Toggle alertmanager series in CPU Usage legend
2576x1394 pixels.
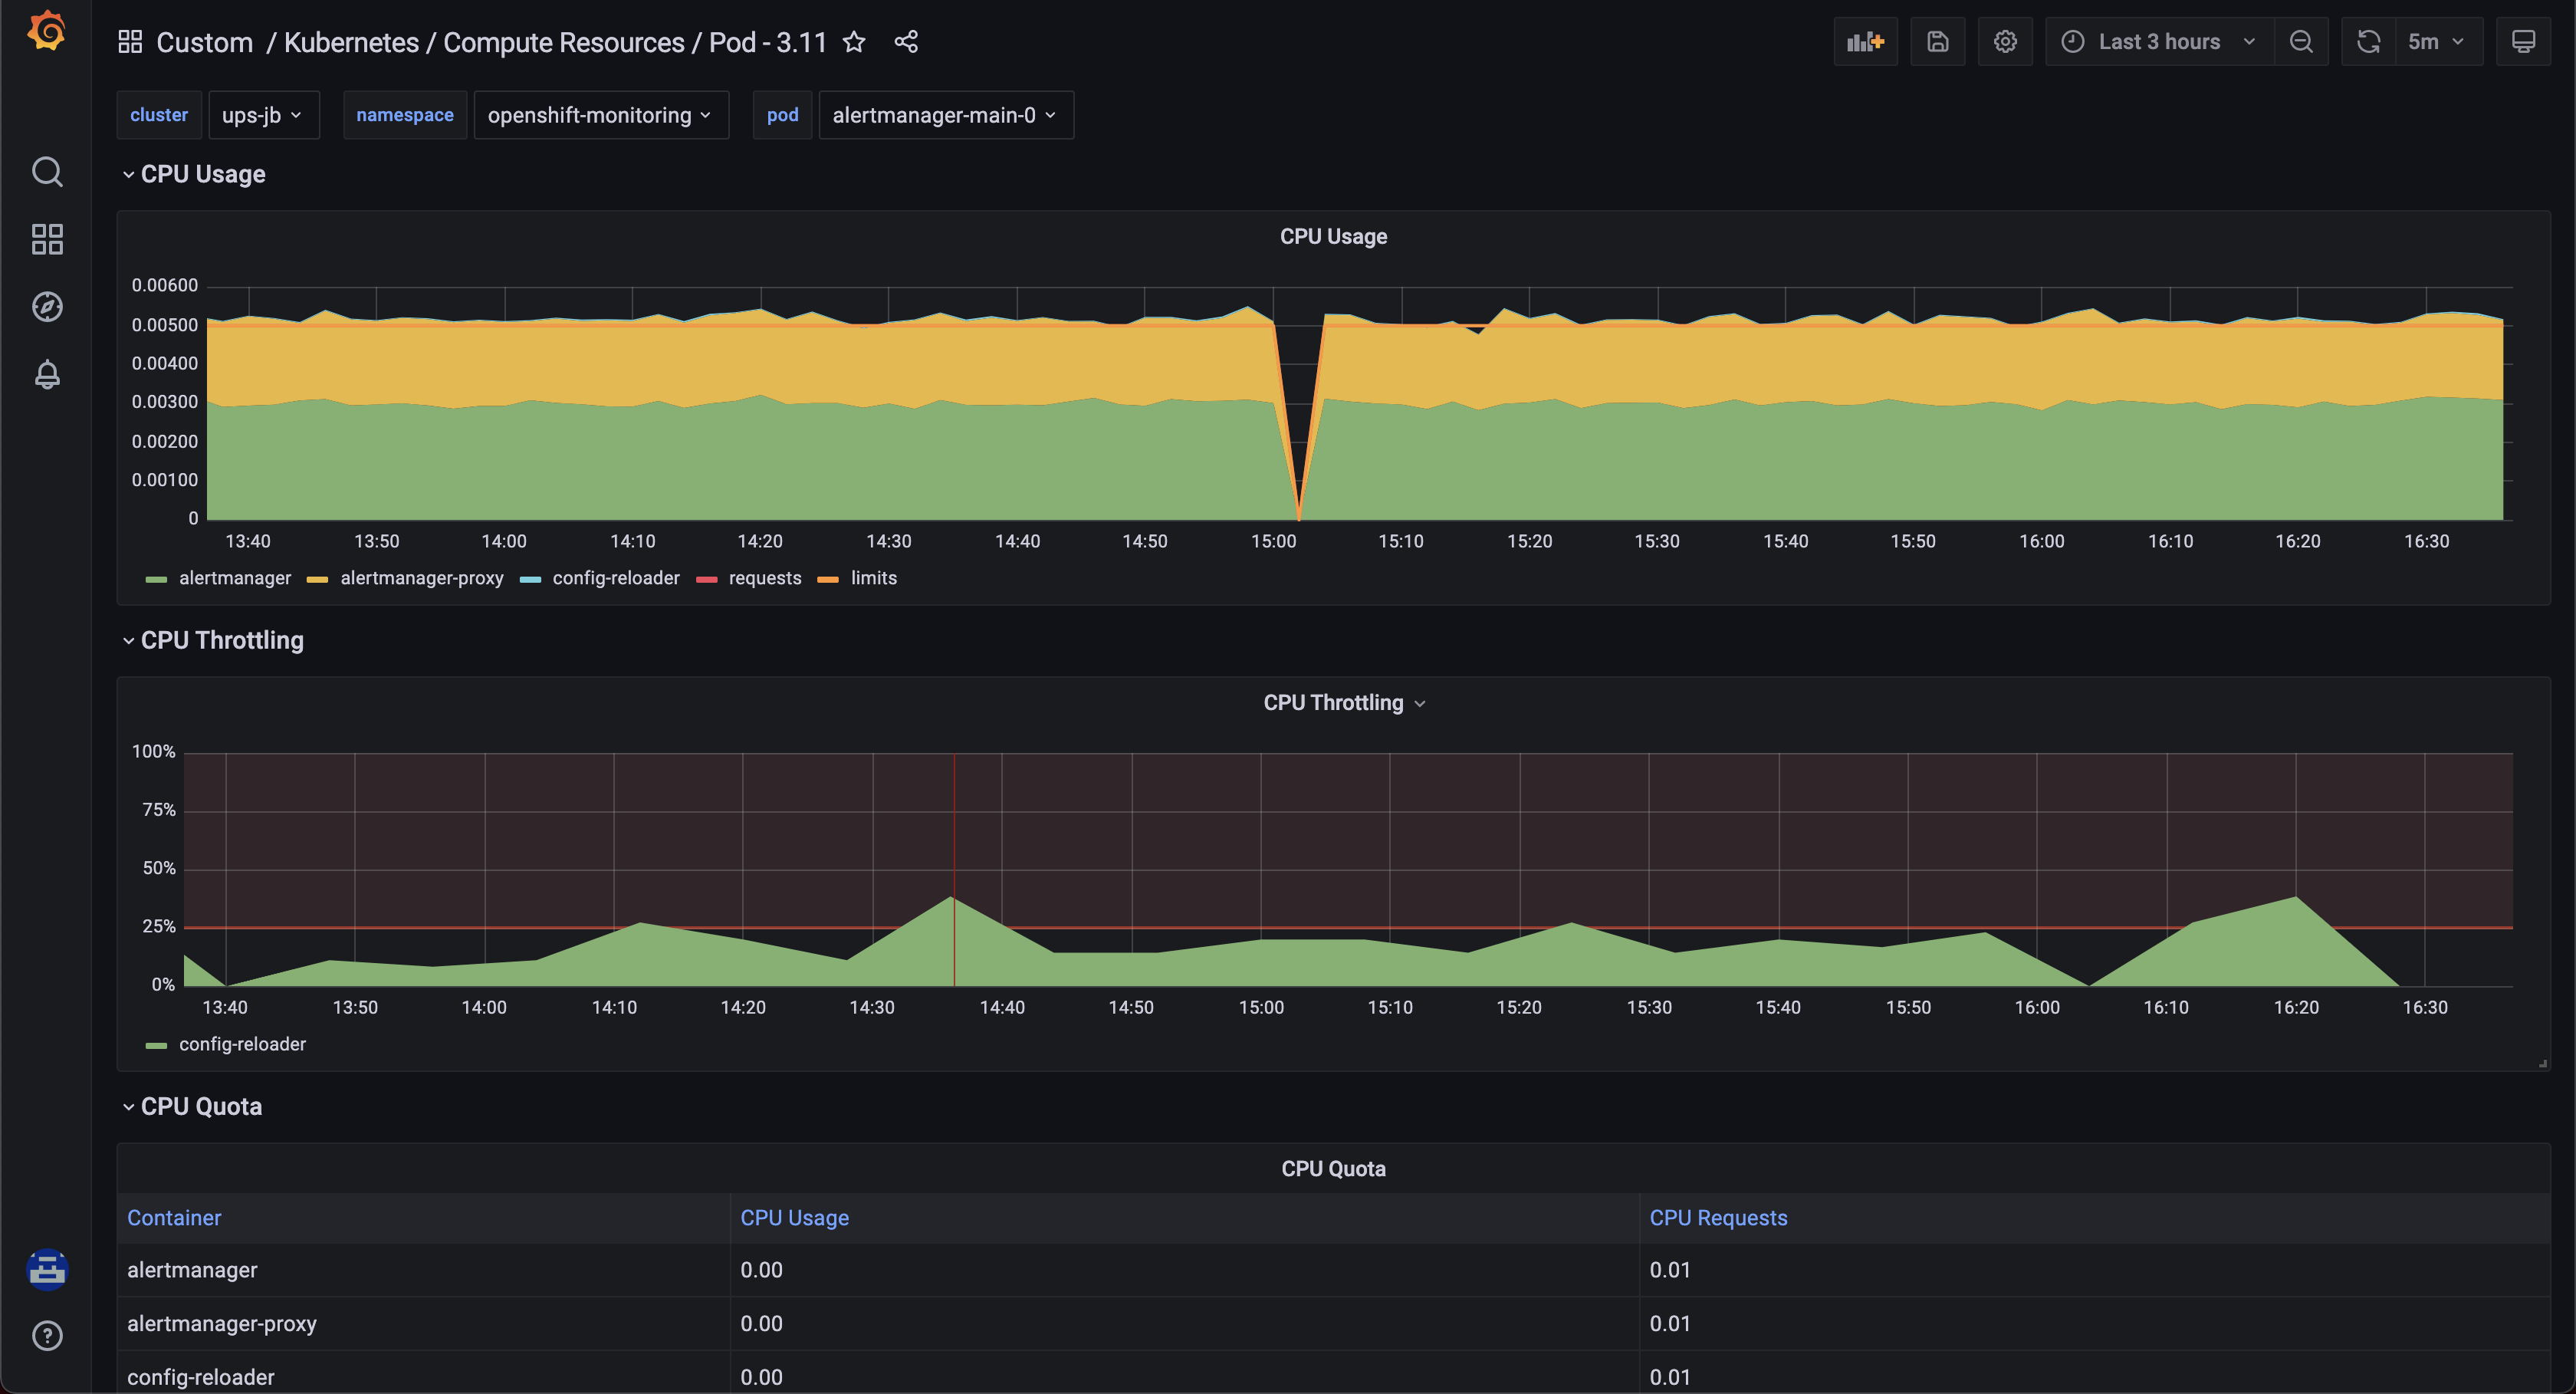click(x=234, y=578)
